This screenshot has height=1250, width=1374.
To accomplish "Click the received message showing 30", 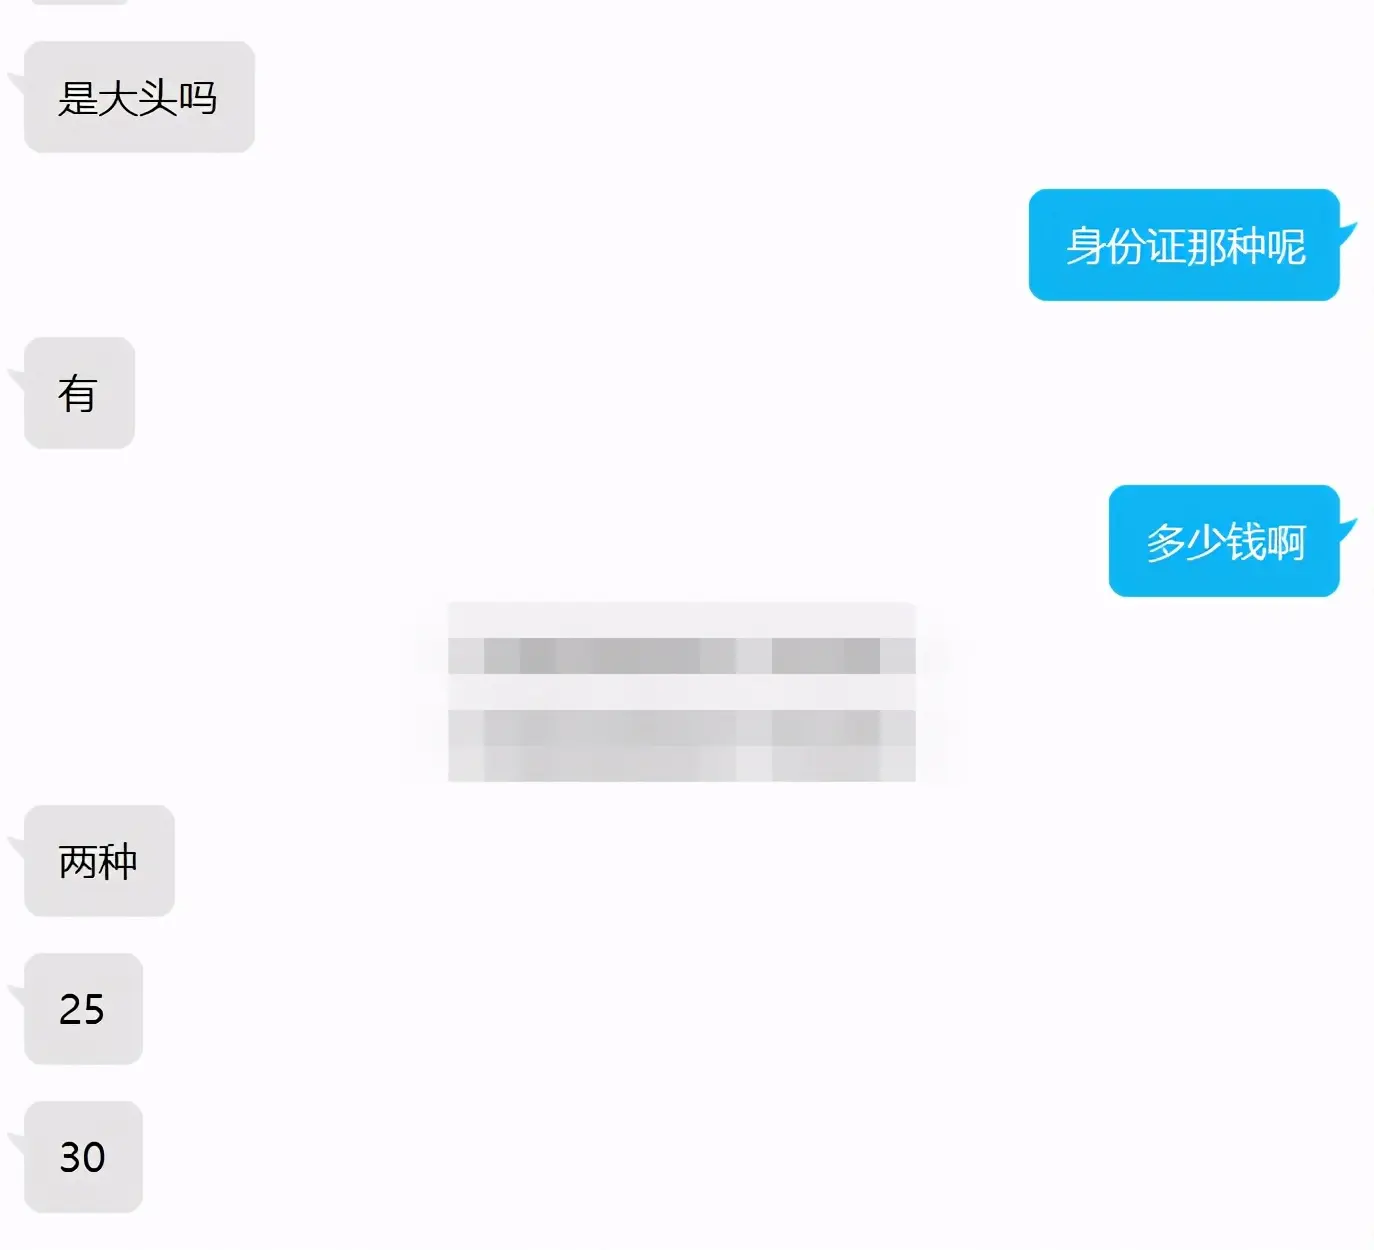I will [83, 1157].
